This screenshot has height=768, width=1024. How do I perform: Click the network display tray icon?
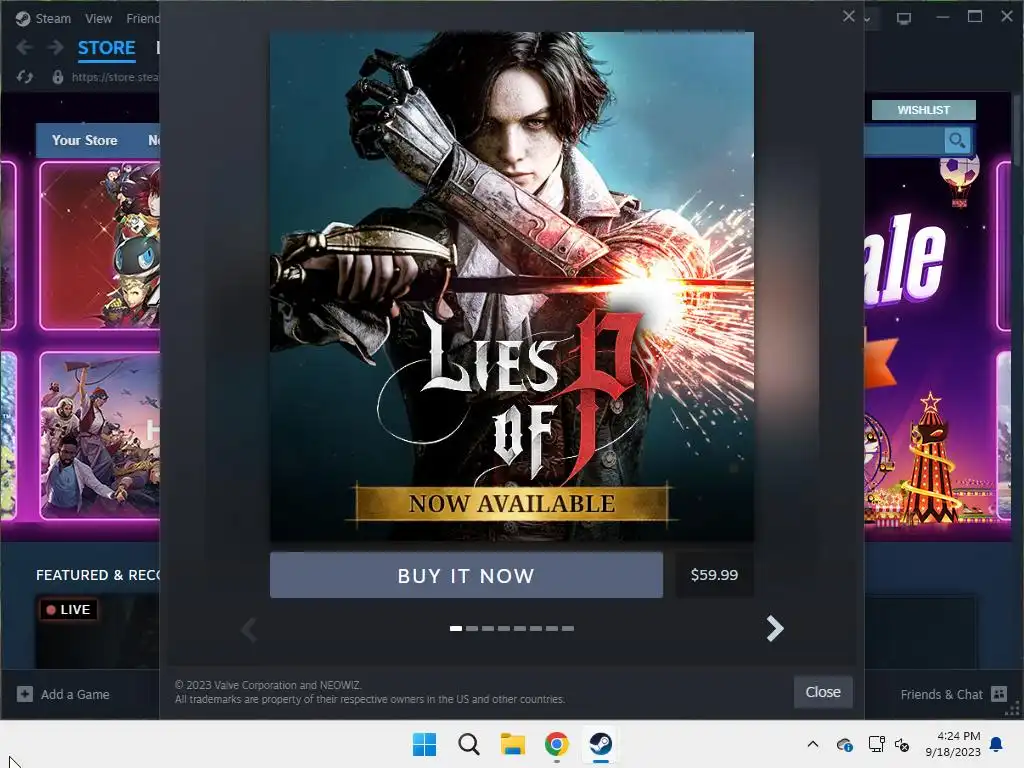[876, 744]
